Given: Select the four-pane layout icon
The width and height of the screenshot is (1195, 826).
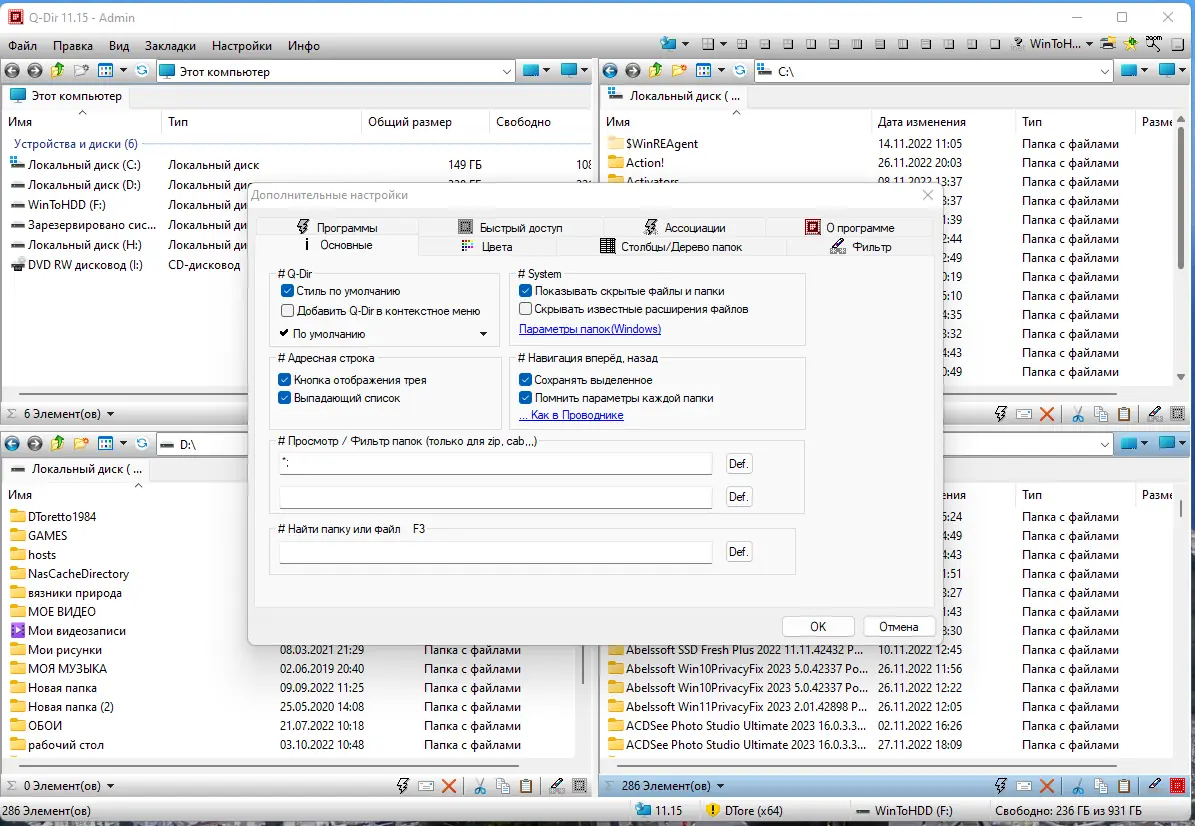Looking at the screenshot, I should click(742, 44).
